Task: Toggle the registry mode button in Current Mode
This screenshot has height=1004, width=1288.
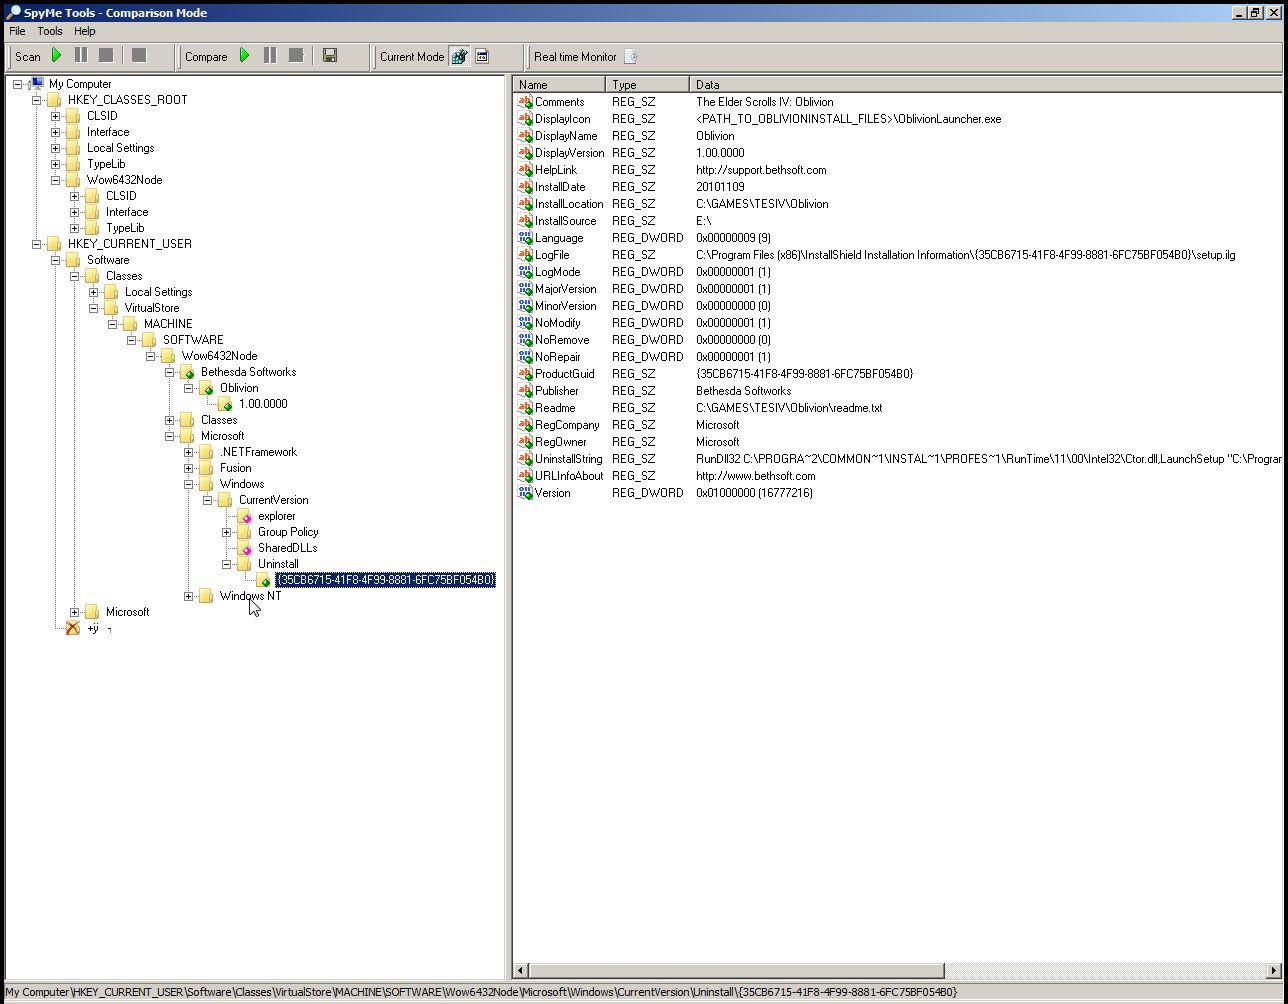Action: click(x=459, y=57)
